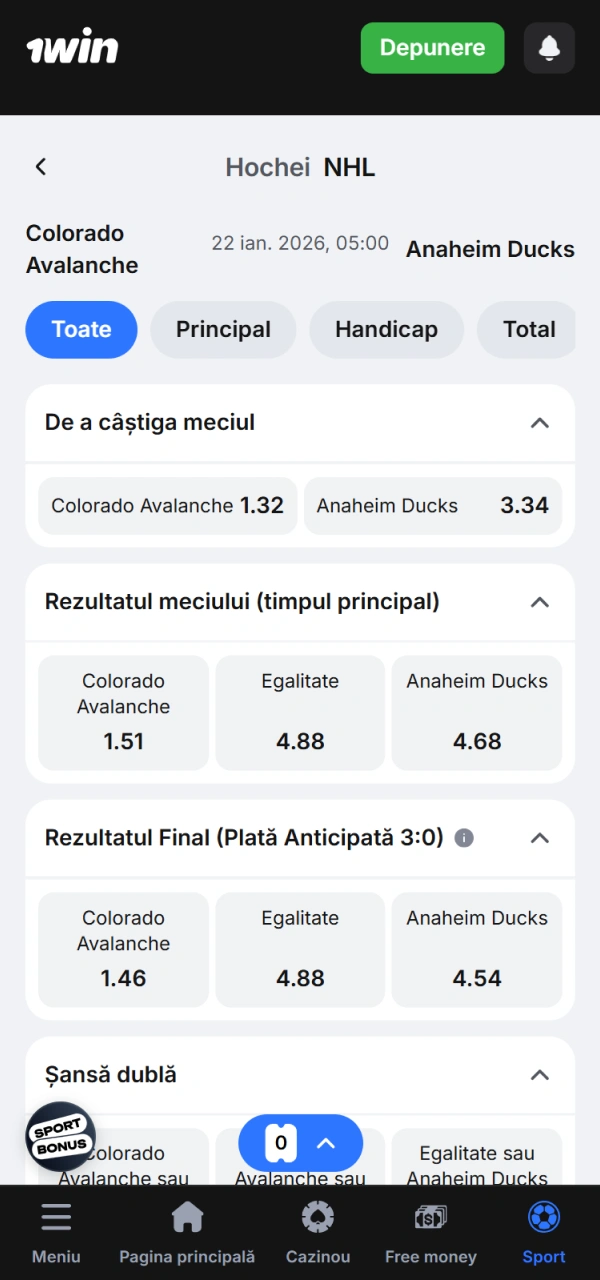Select the Principal filter tab
600x1280 pixels.
coord(223,329)
